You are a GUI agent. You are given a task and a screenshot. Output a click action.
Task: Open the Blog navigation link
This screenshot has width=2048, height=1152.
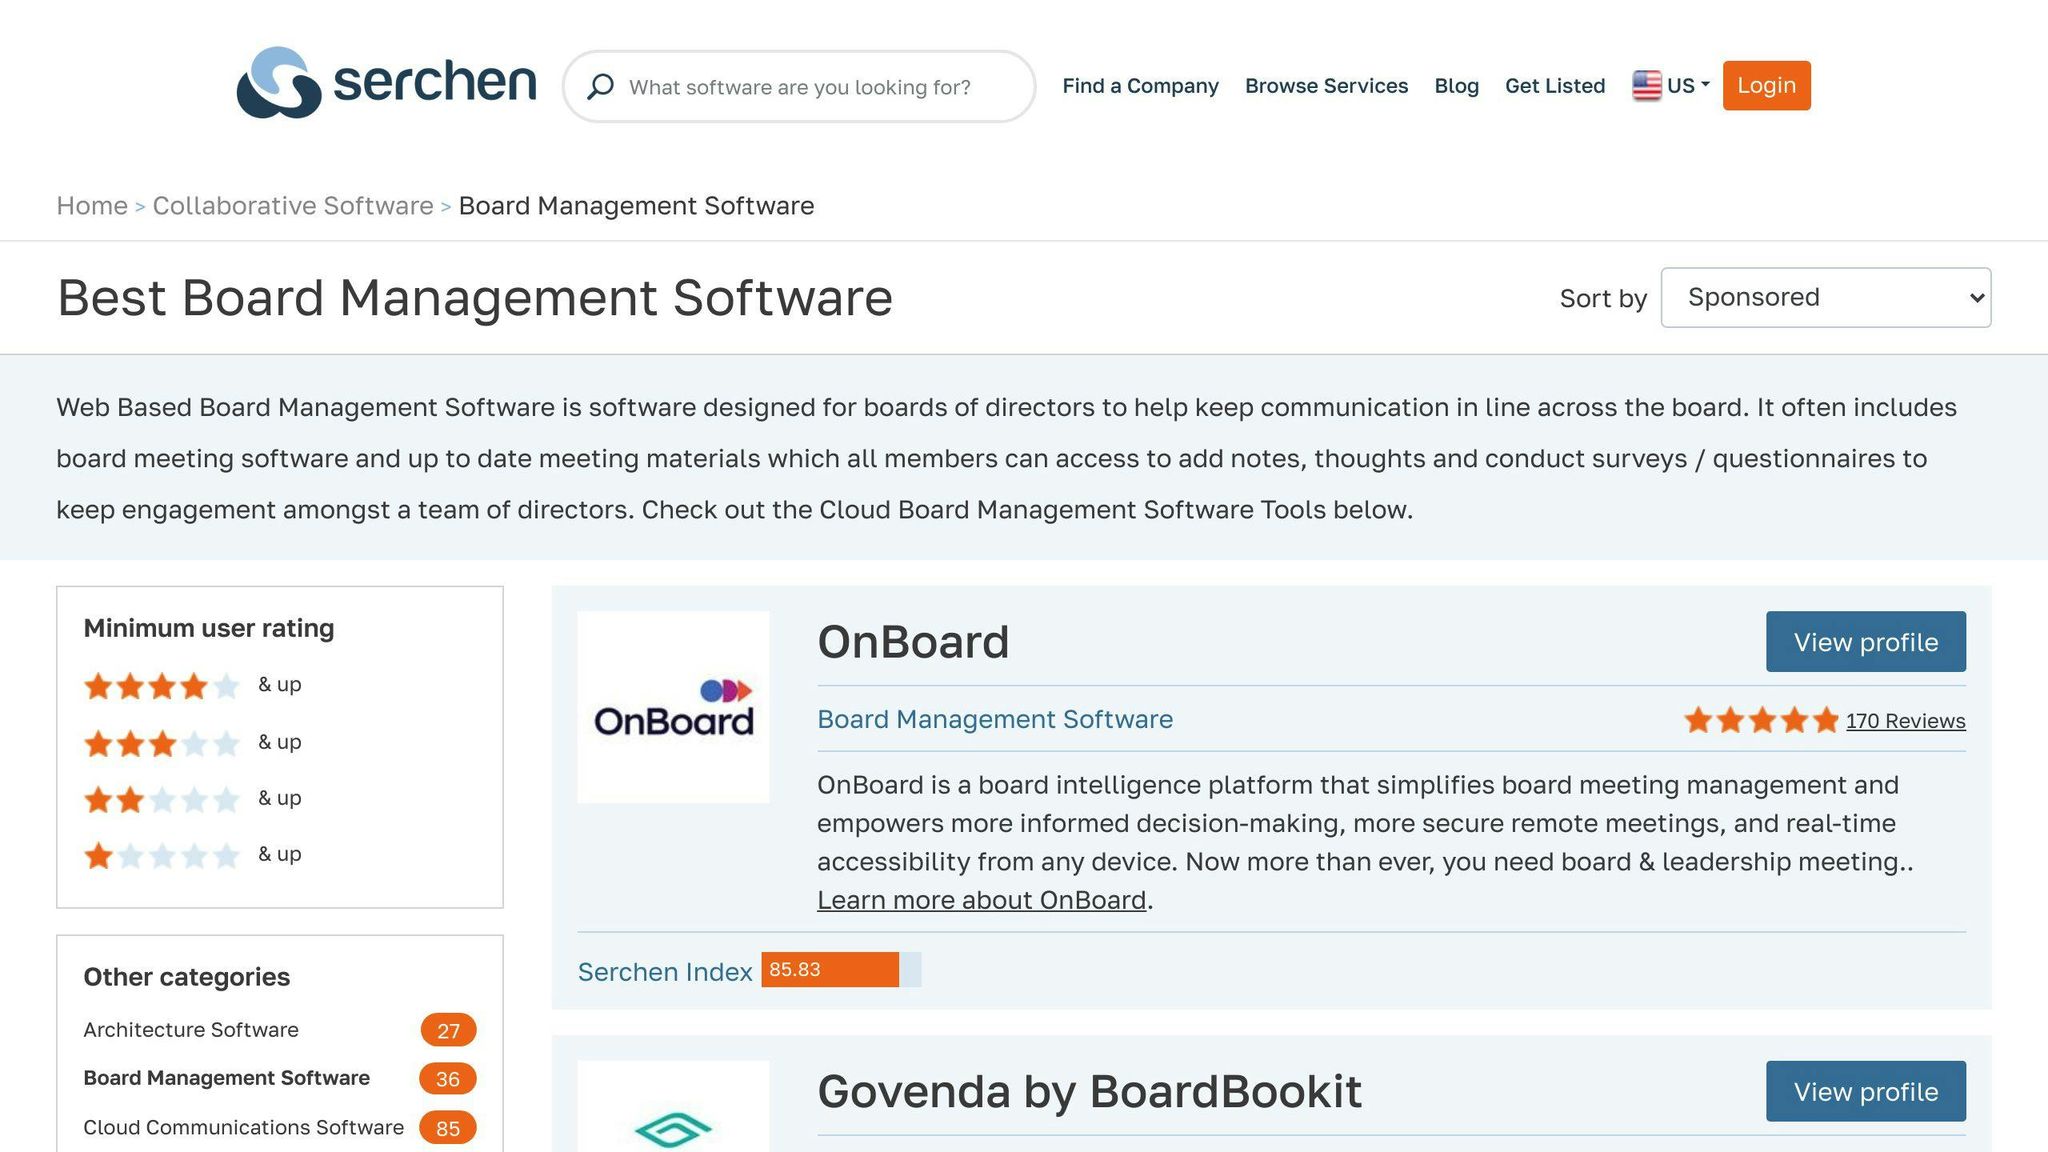coord(1456,86)
